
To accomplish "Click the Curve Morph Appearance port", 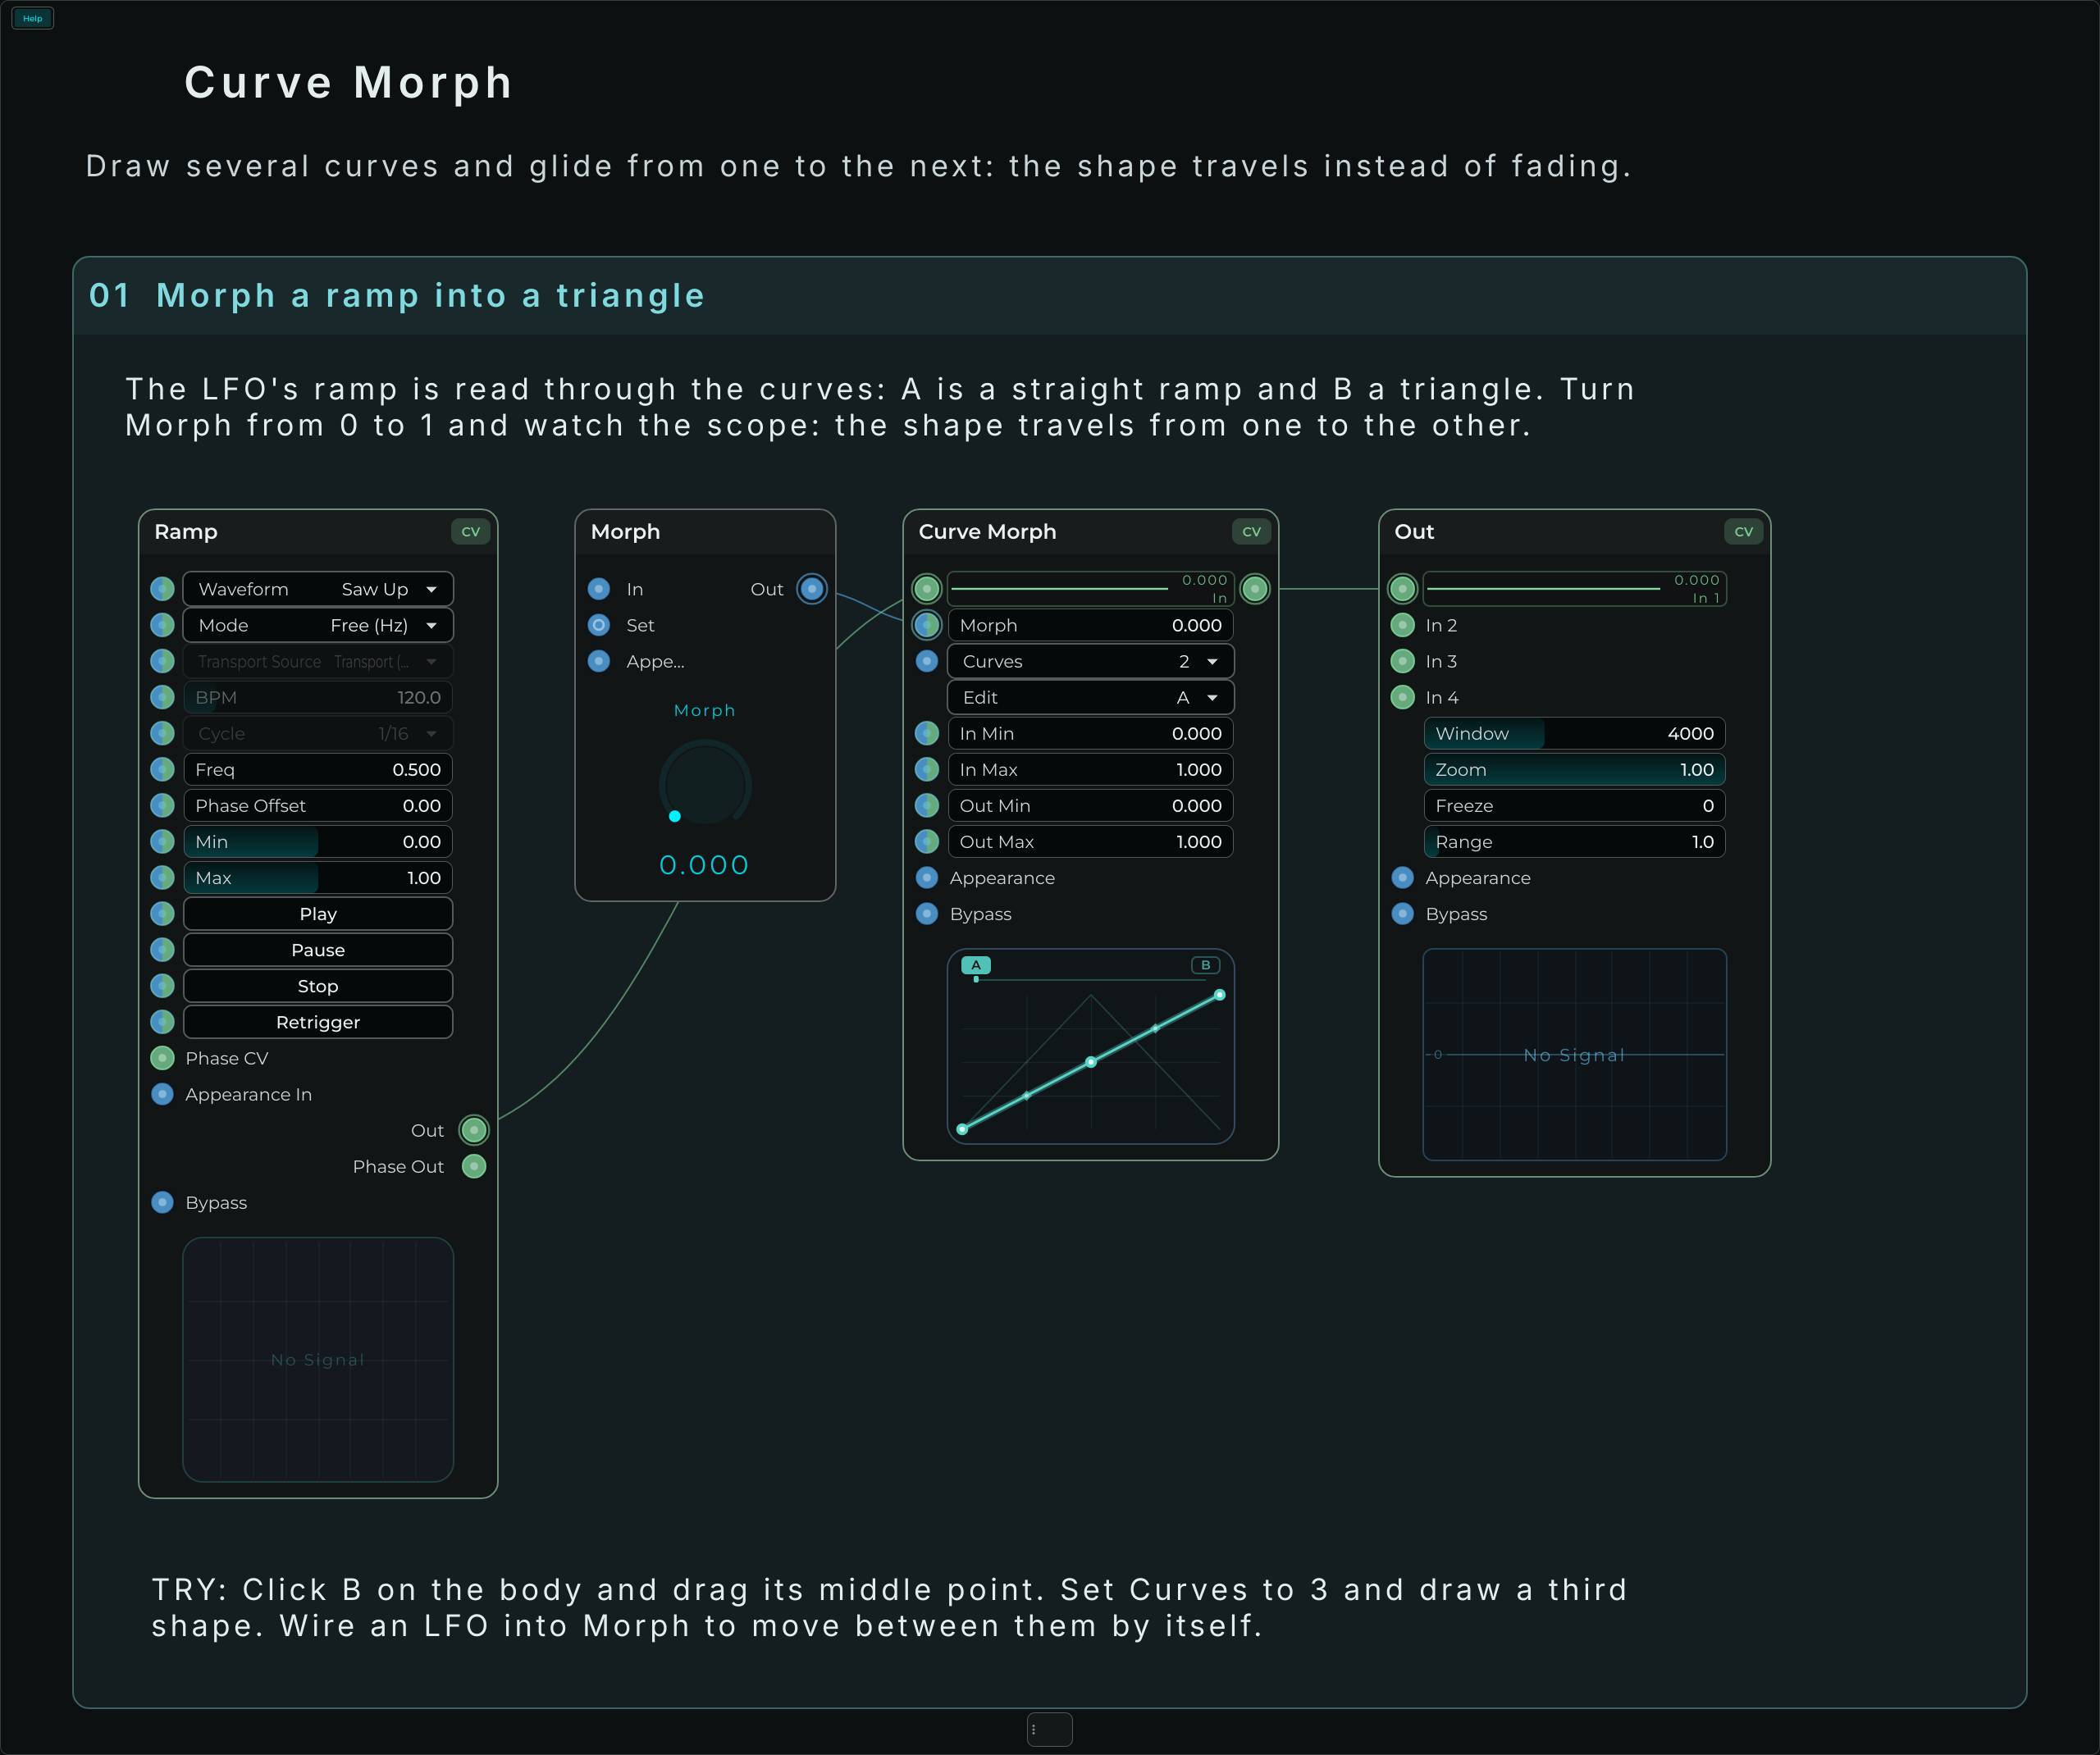I will click(x=927, y=878).
